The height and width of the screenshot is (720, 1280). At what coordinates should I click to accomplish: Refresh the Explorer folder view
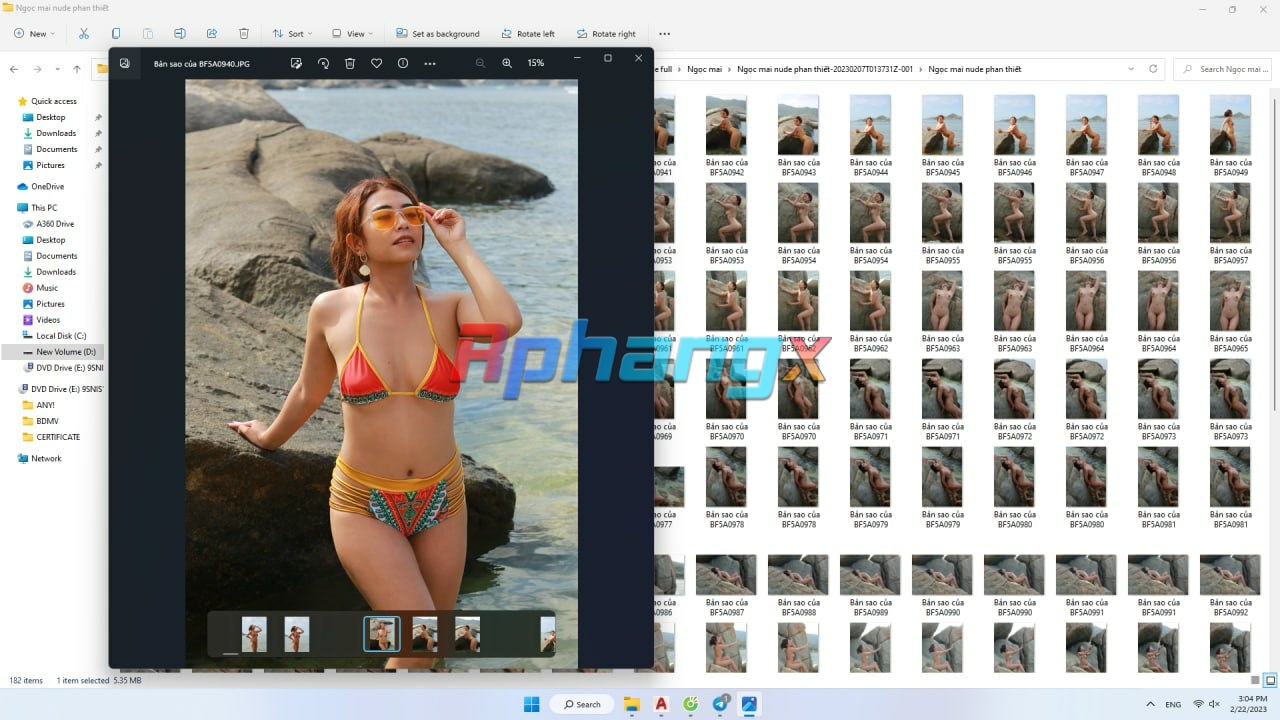1153,69
